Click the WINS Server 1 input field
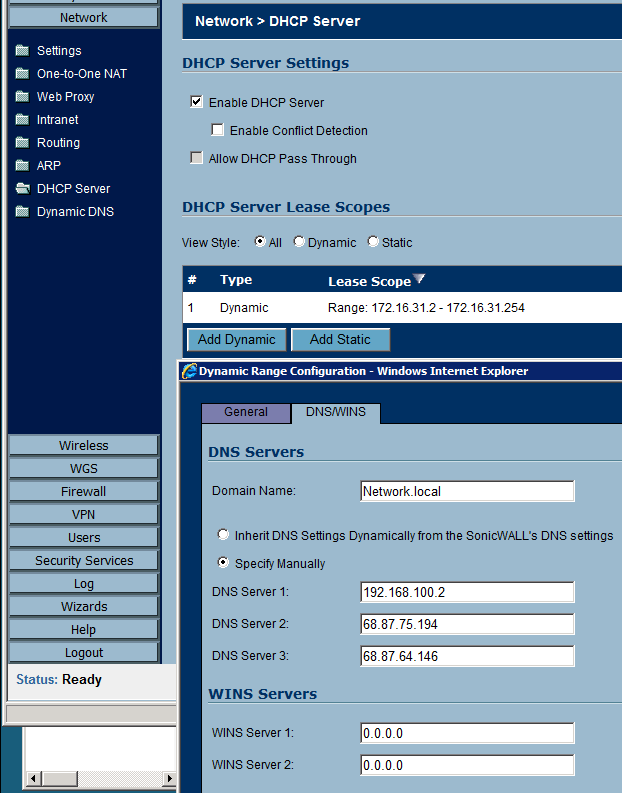 (467, 733)
